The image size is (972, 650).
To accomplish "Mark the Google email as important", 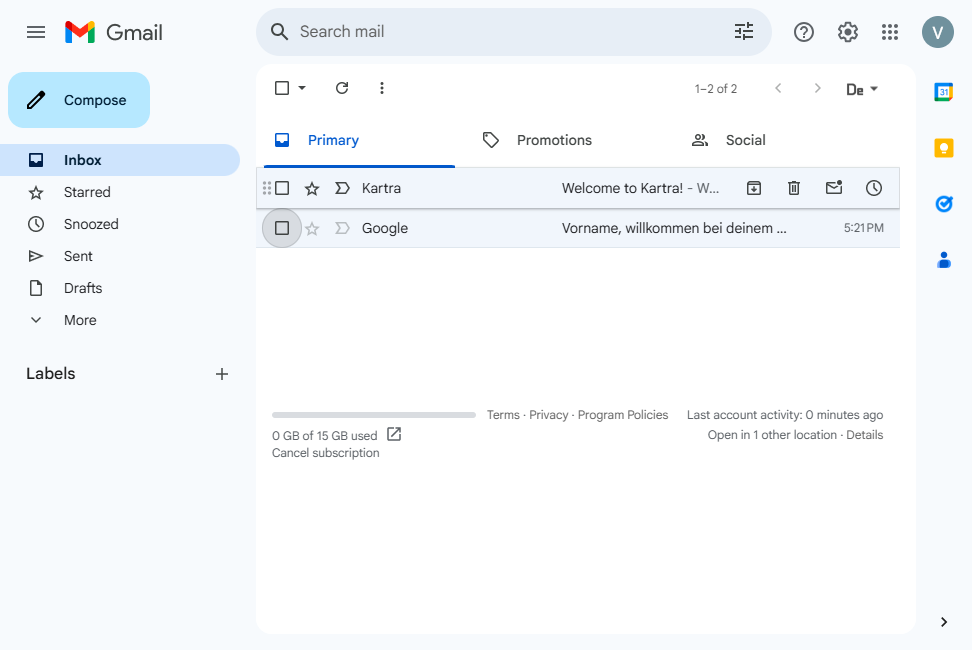I will point(342,228).
